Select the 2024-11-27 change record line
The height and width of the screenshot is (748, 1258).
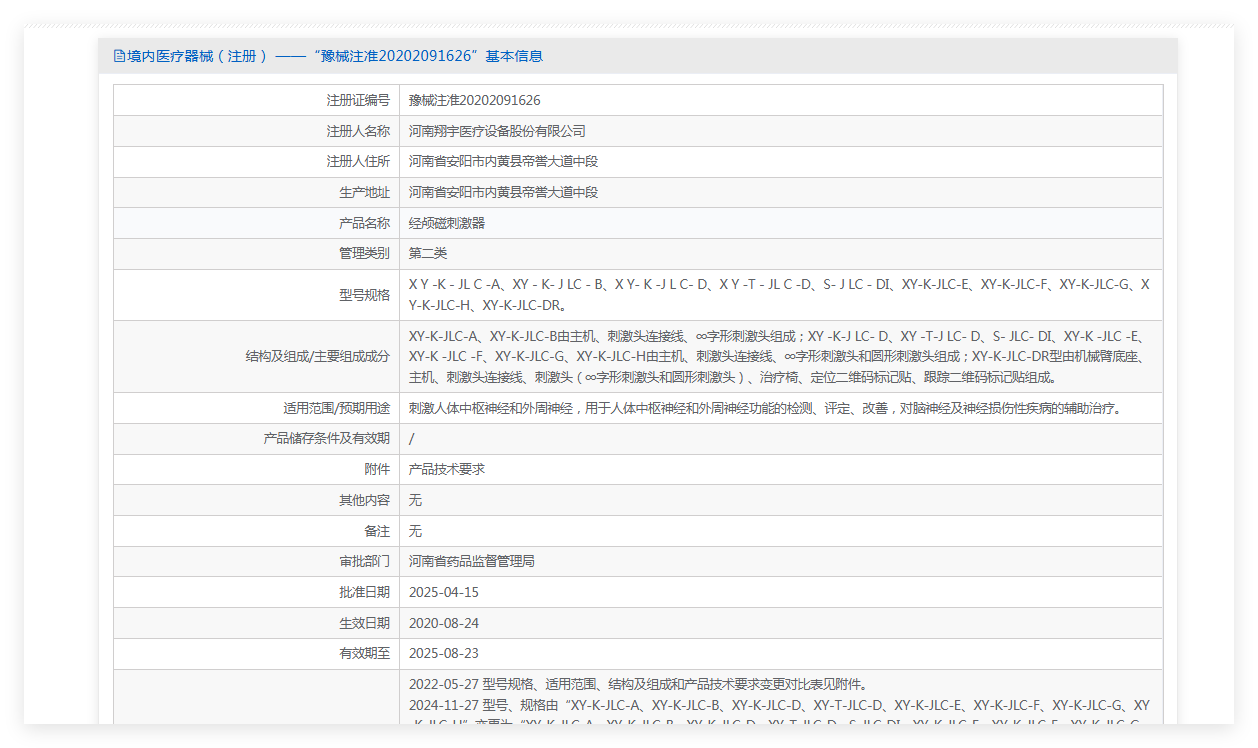point(779,705)
